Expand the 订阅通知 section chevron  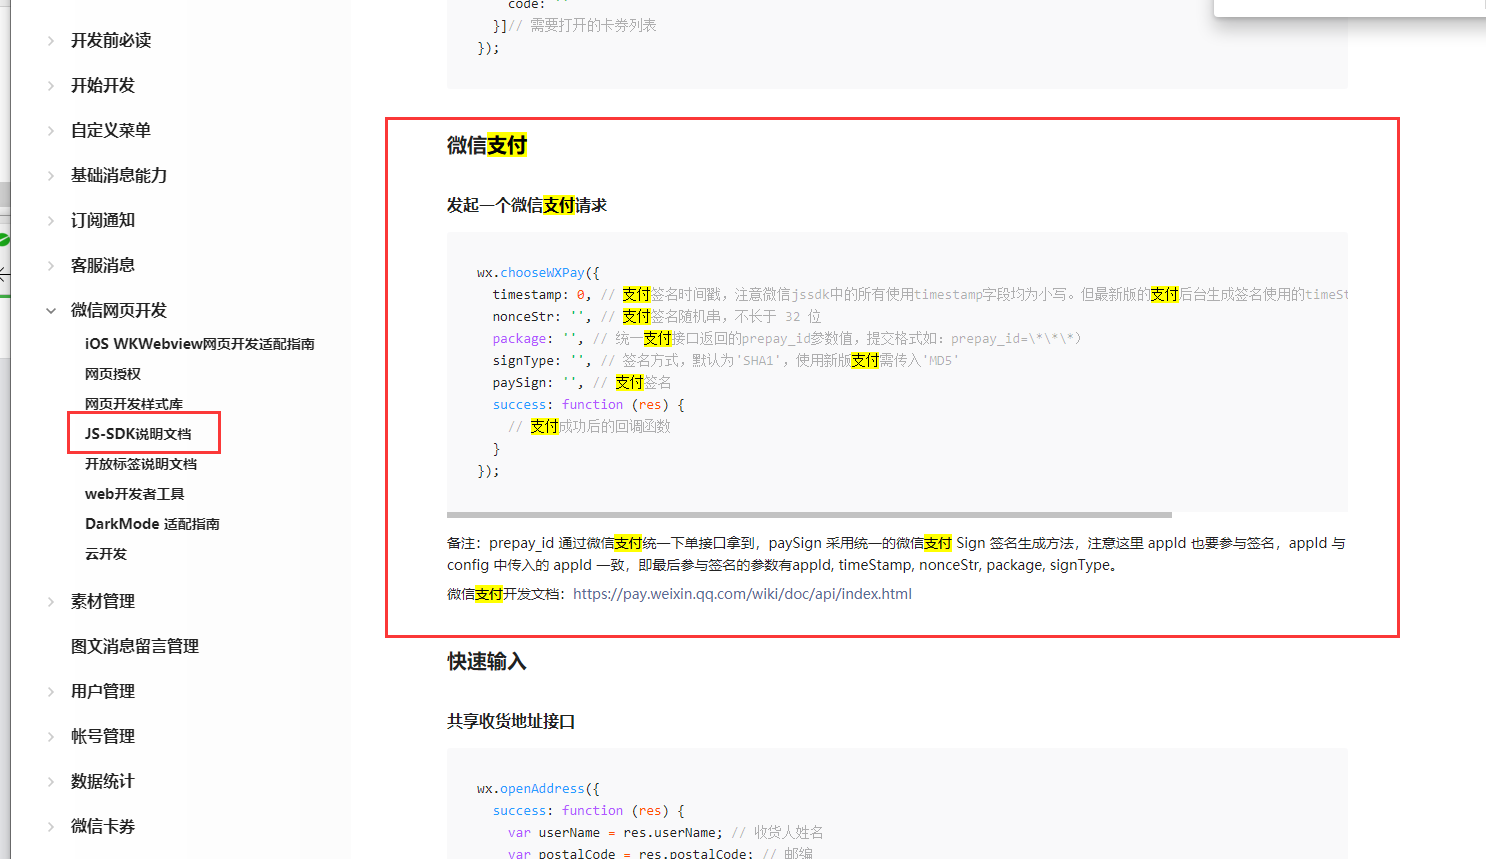[51, 221]
